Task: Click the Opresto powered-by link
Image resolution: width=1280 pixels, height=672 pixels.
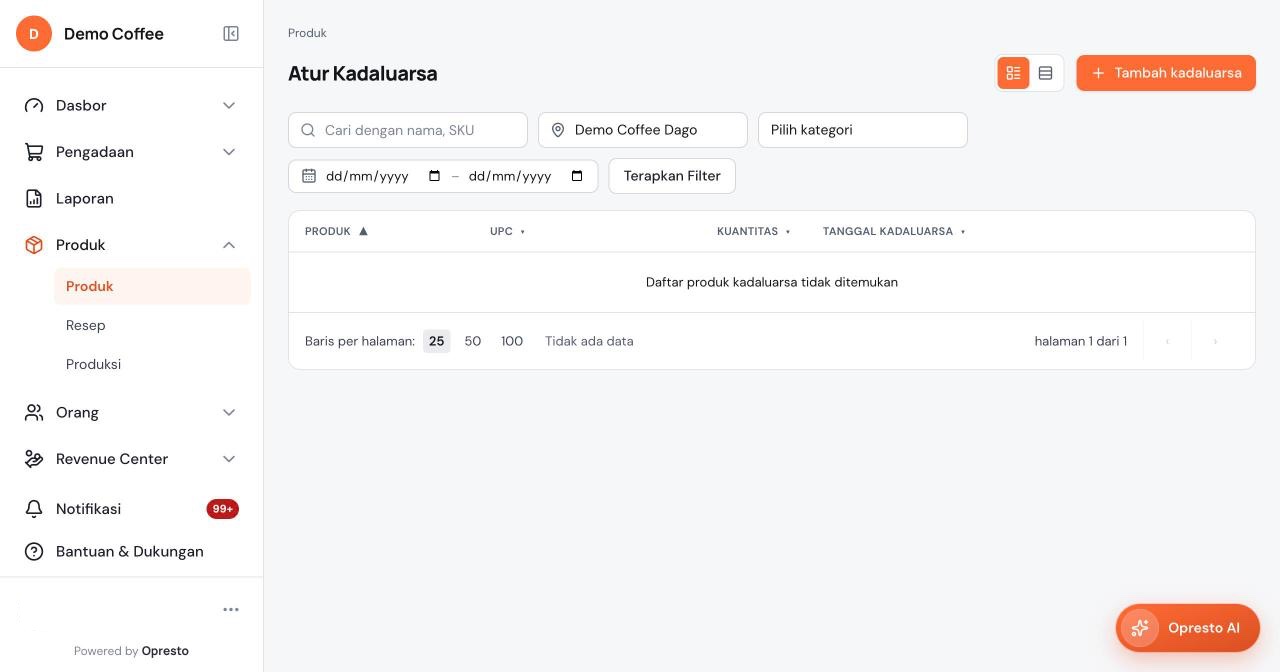Action: [x=165, y=651]
